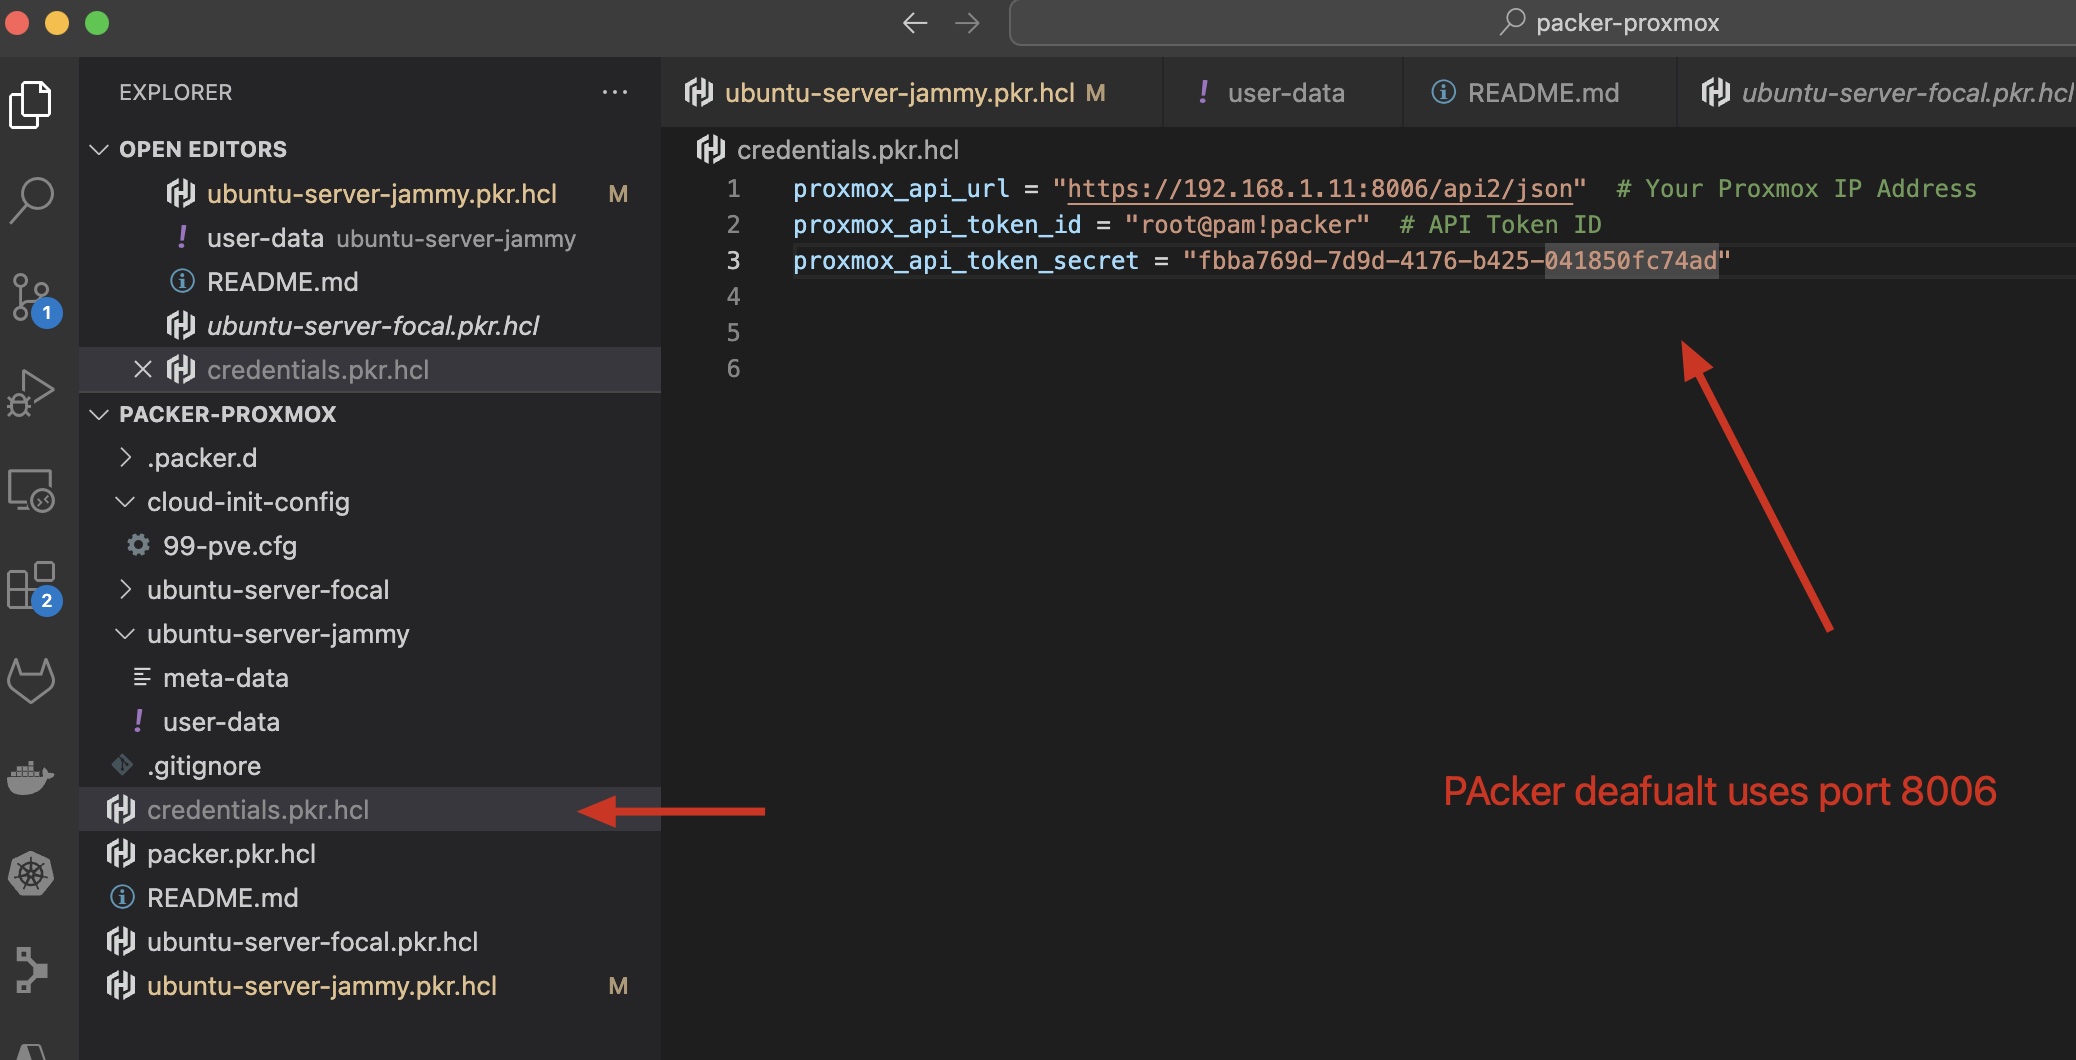The width and height of the screenshot is (2076, 1060).
Task: Open Kubernetes view in activity bar
Action: point(31,873)
